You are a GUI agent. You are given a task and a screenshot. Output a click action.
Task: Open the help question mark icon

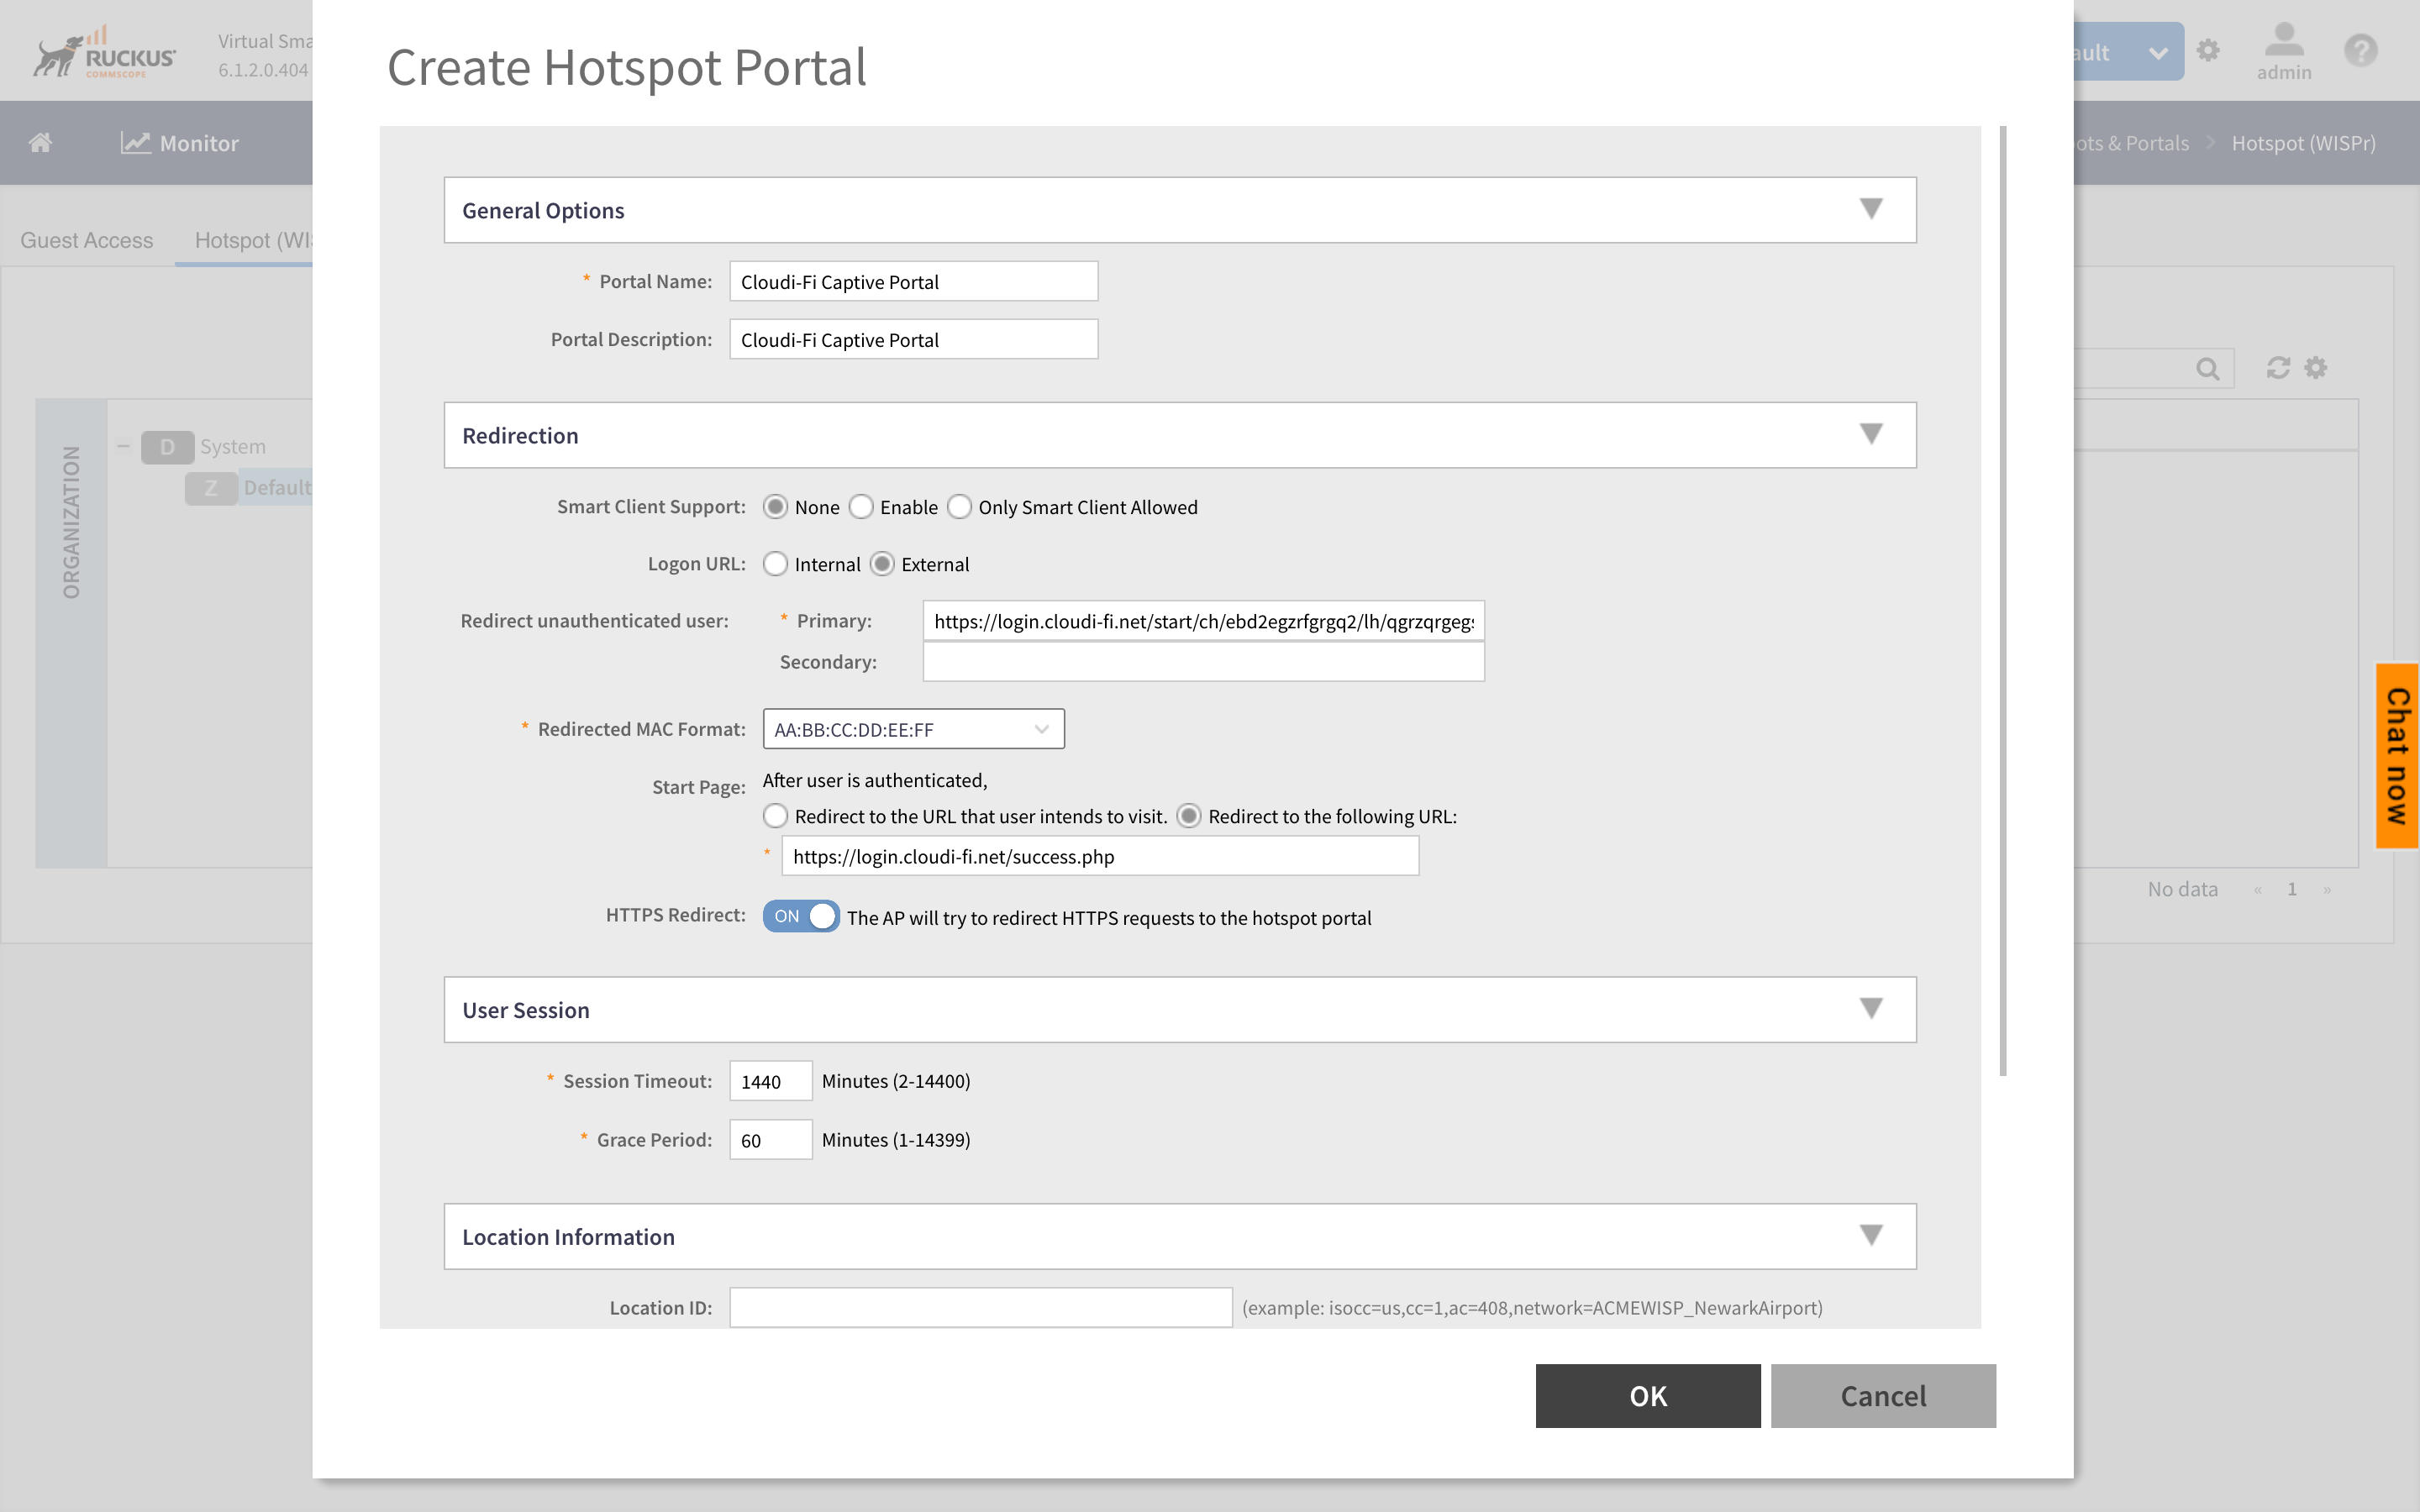tap(2360, 50)
